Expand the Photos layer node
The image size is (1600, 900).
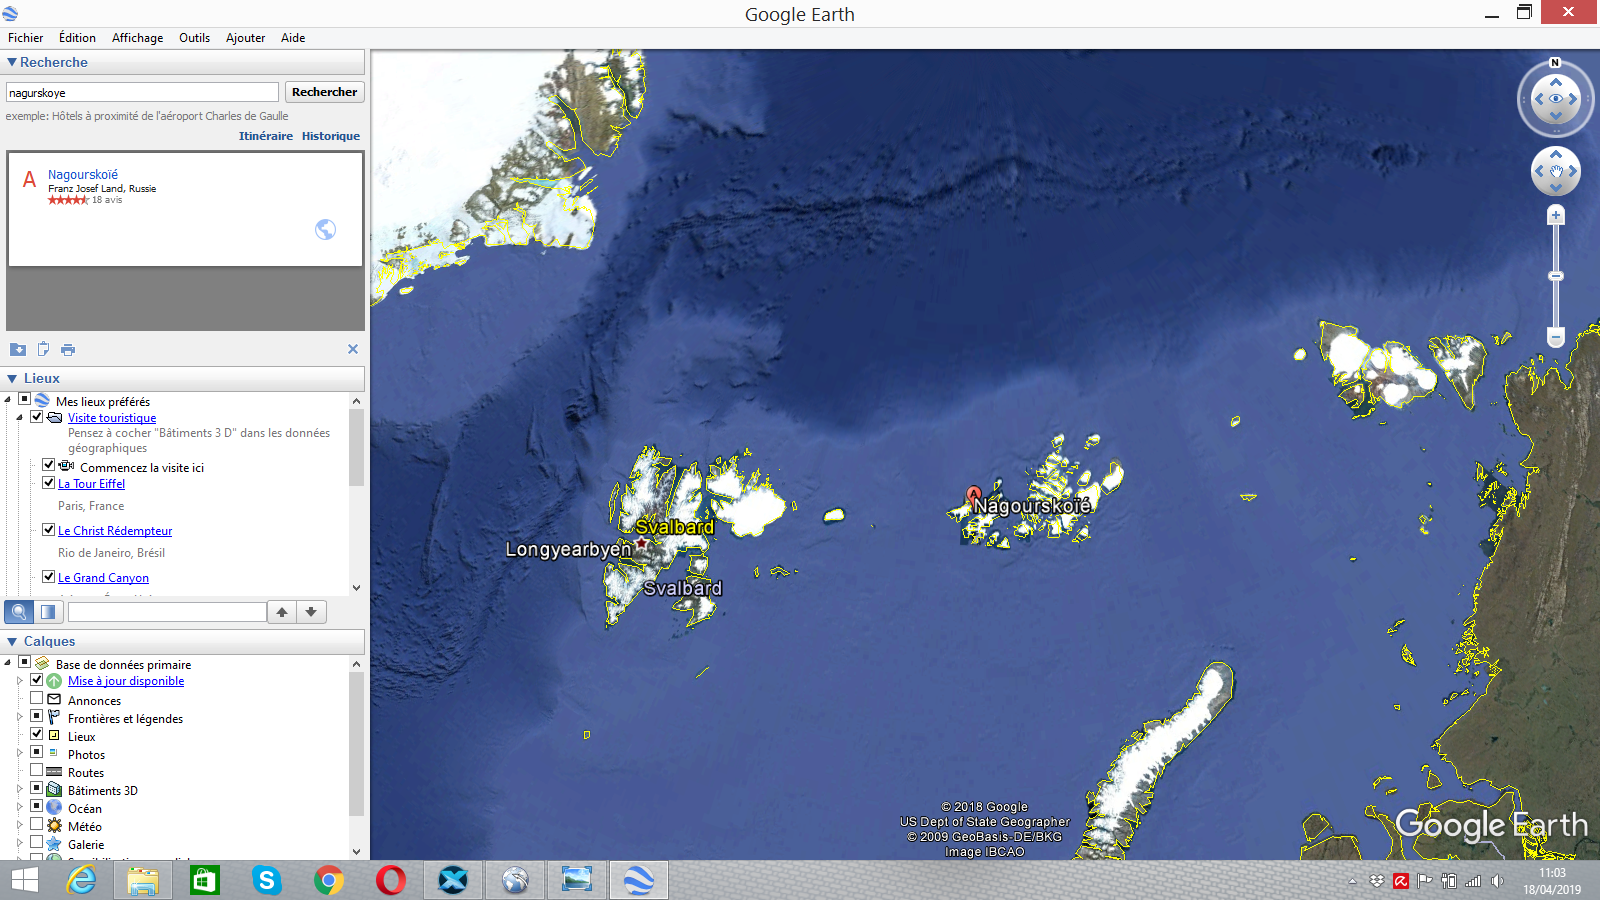19,753
